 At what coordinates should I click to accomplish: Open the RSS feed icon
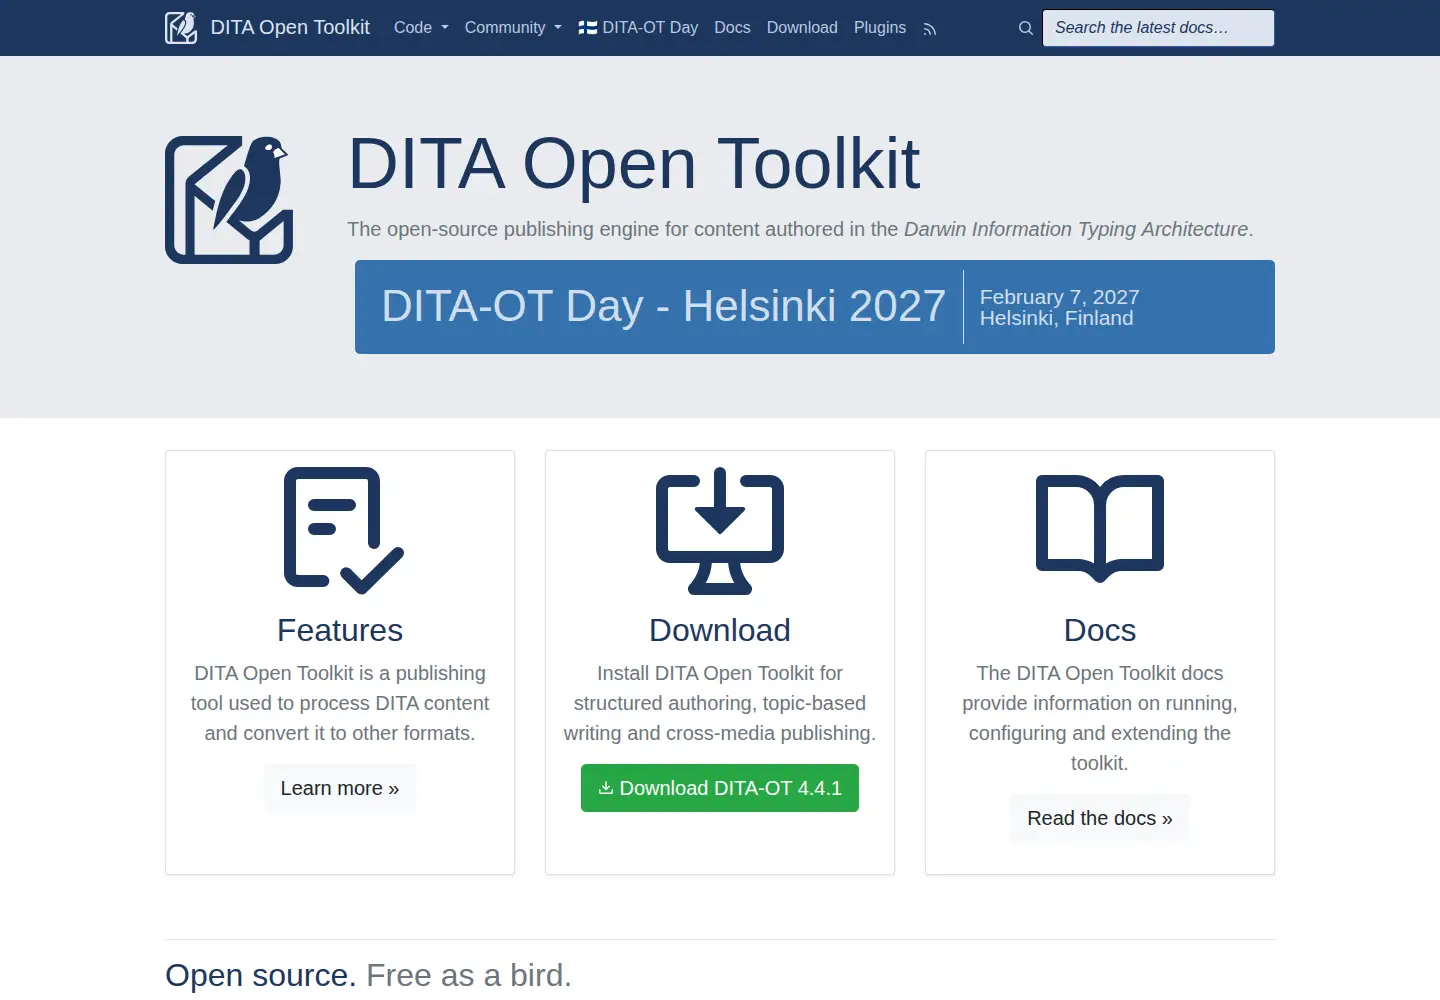[x=930, y=29]
